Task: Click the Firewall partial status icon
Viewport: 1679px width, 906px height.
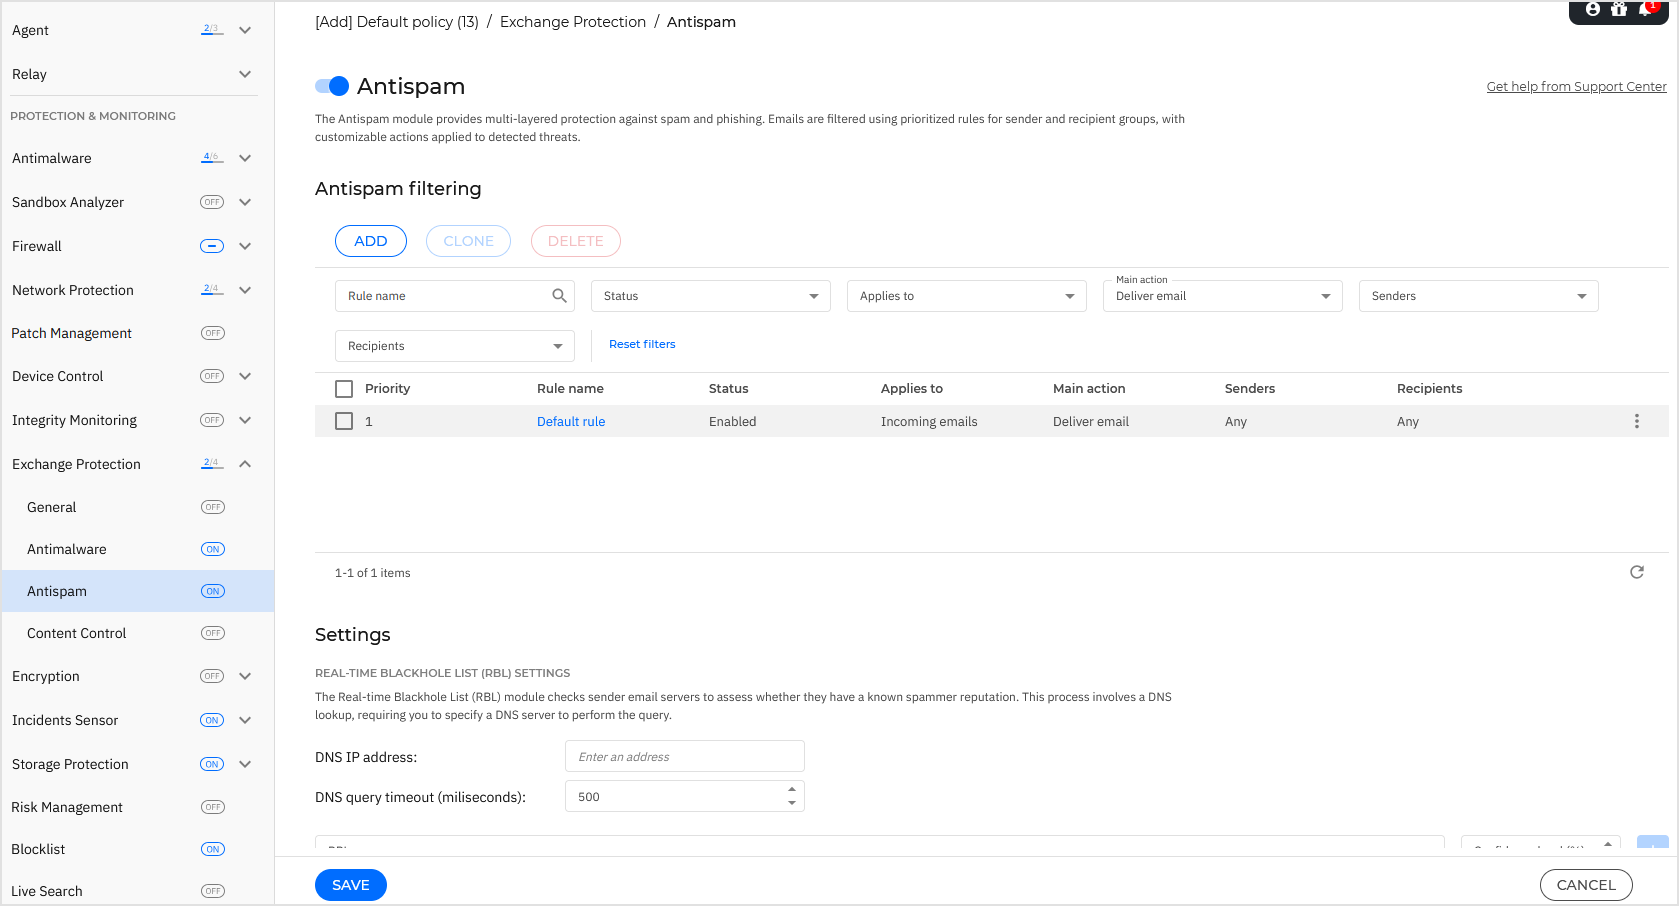Action: [212, 246]
